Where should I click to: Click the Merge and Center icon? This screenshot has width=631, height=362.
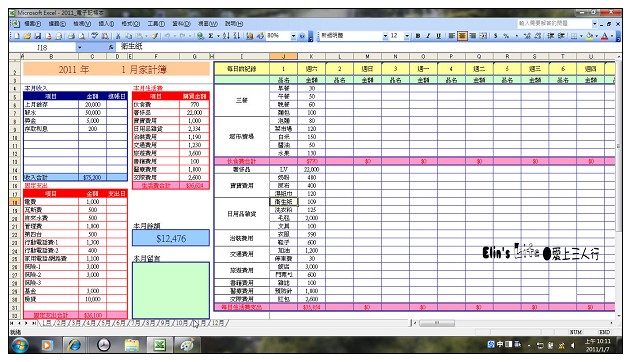coord(483,36)
